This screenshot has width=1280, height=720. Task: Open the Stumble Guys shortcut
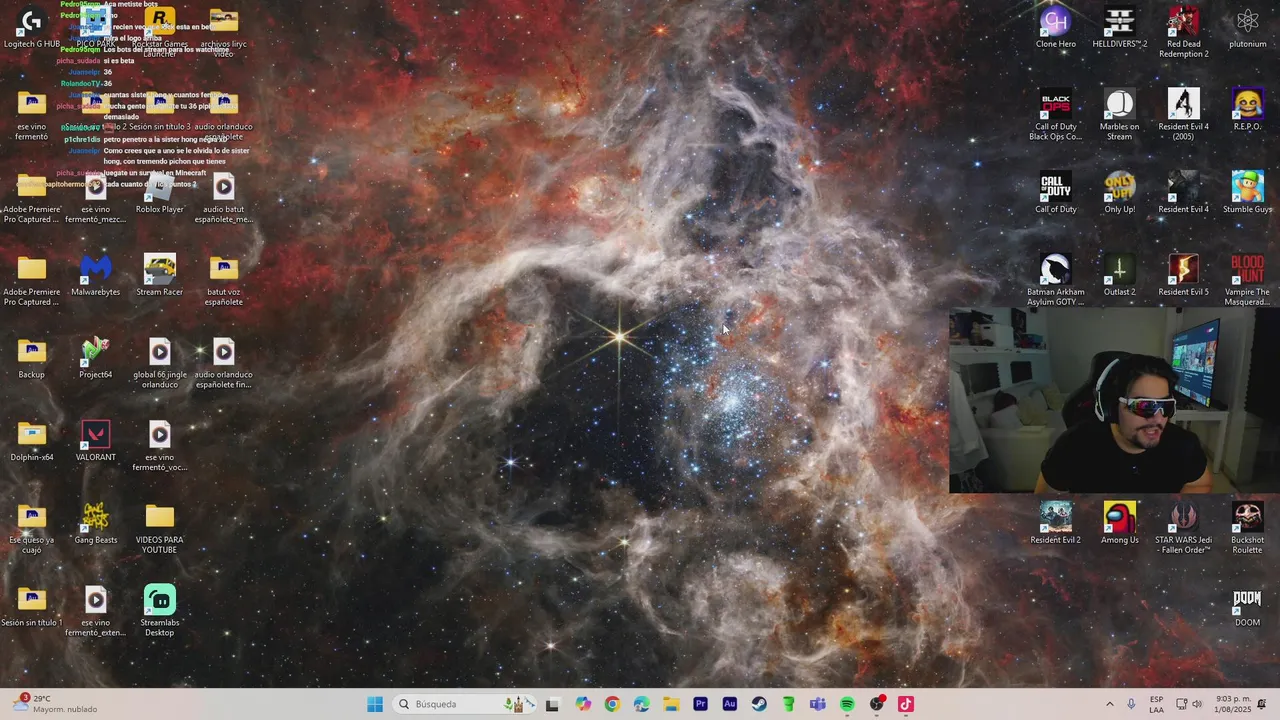coord(1248,194)
